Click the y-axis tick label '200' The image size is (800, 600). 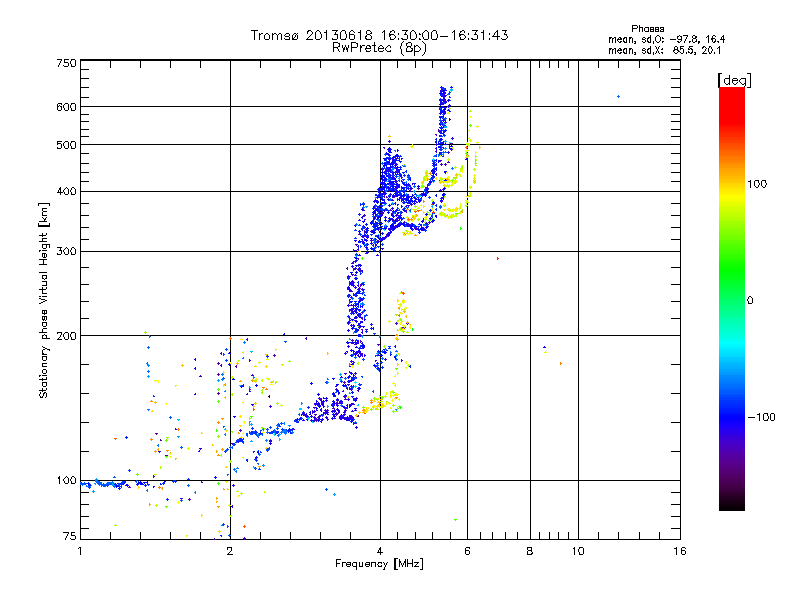click(66, 336)
